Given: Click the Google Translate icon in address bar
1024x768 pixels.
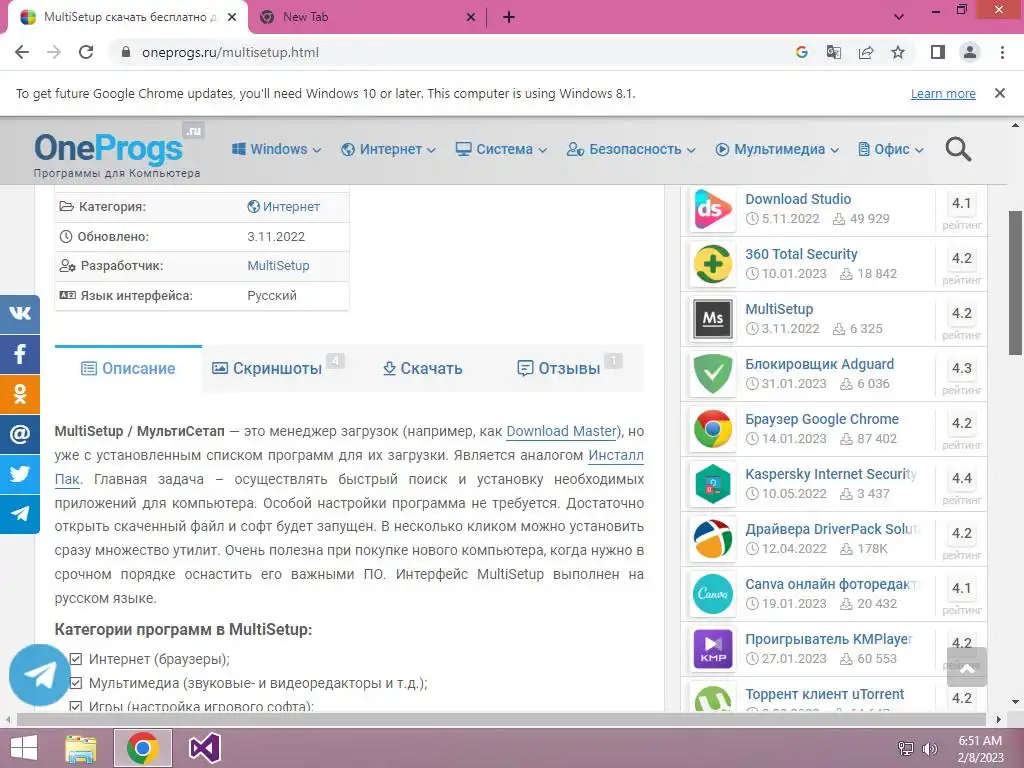Looking at the screenshot, I should coord(833,52).
